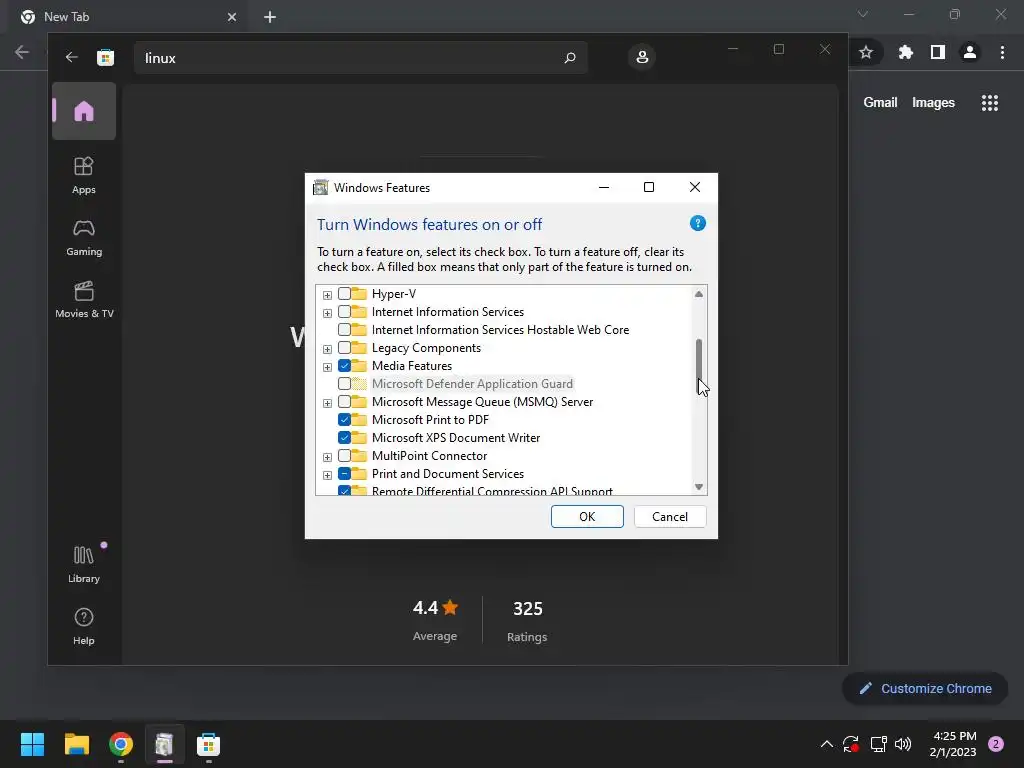1024x768 pixels.
Task: Go back in Chrome browser
Action: click(22, 52)
